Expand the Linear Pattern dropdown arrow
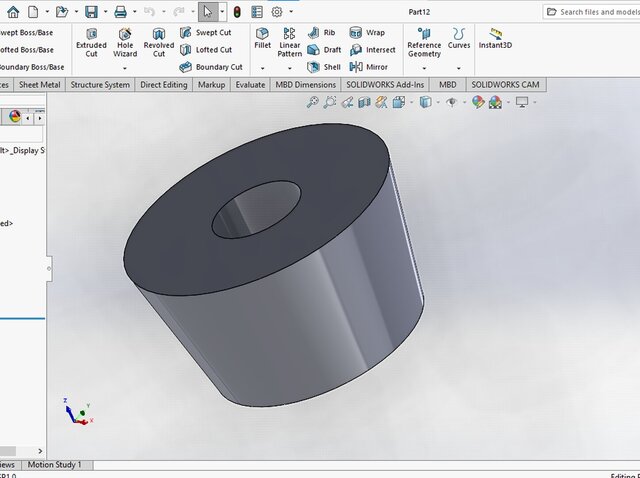This screenshot has height=478, width=640. (x=290, y=68)
